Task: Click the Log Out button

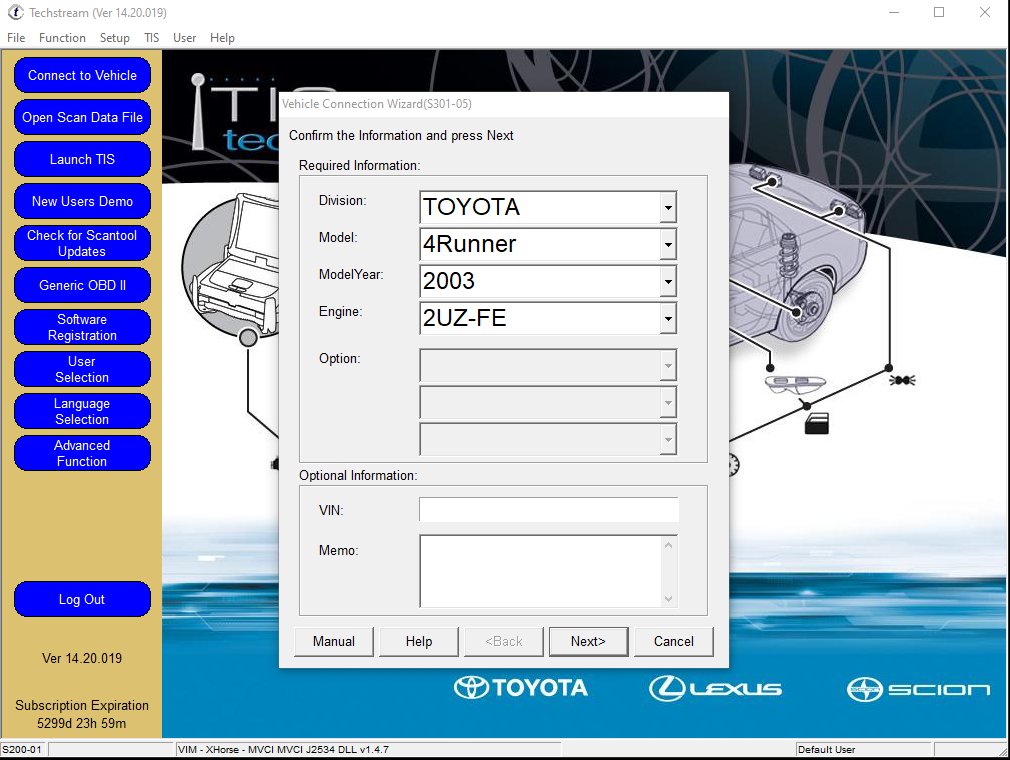Action: point(82,599)
